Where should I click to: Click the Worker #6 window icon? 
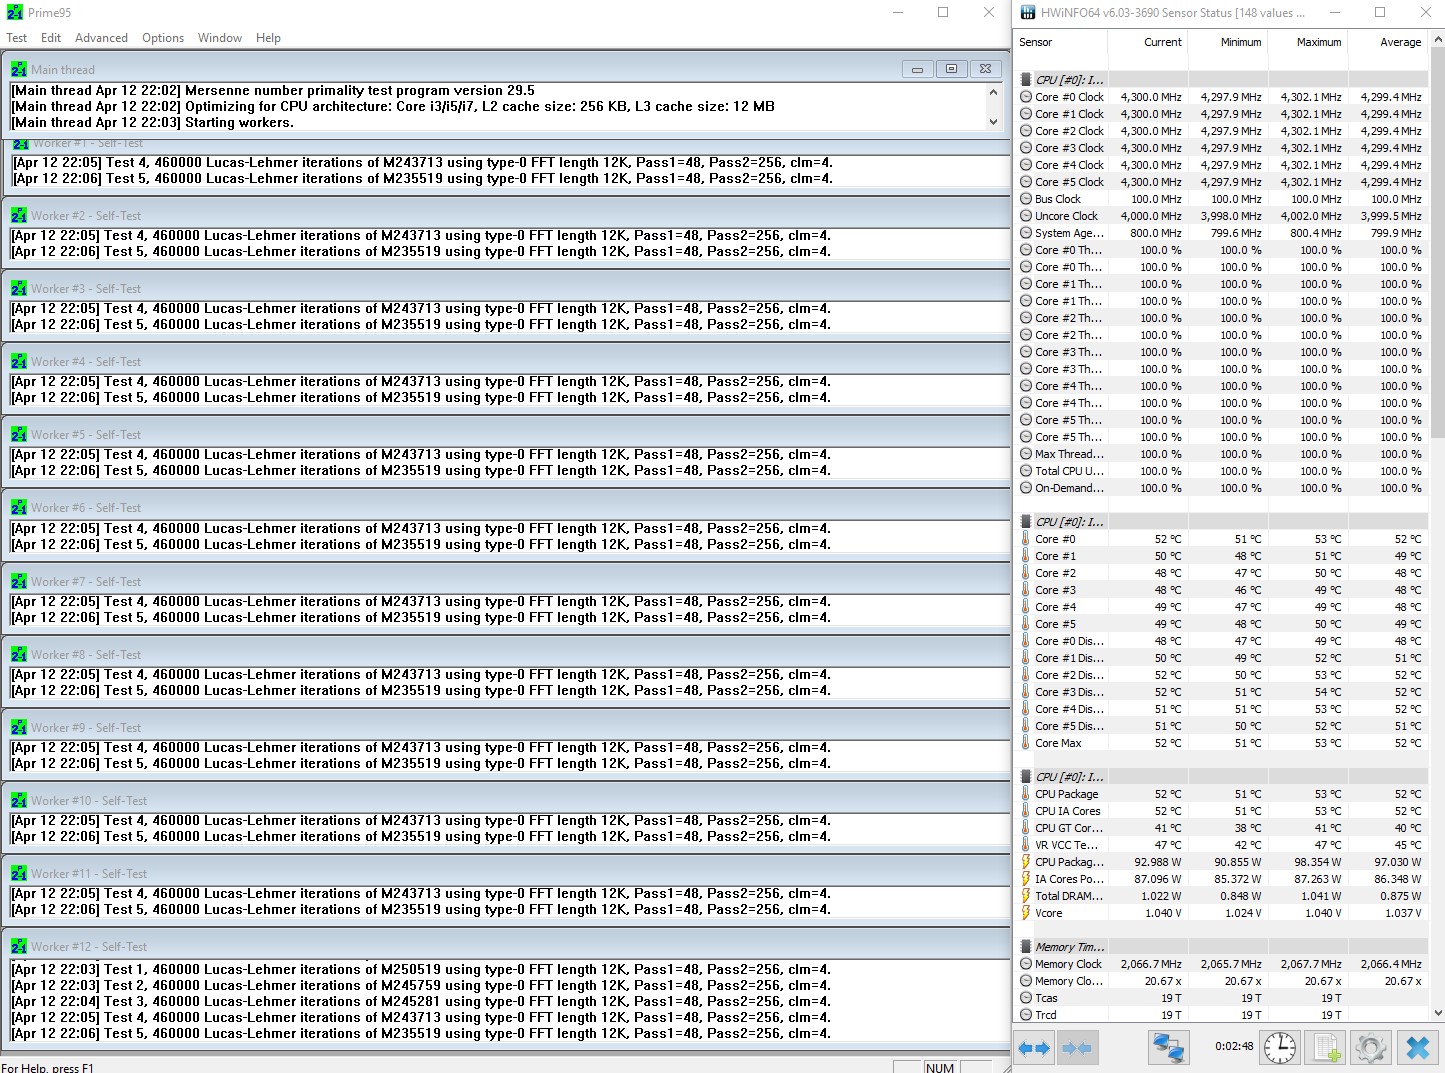click(x=19, y=507)
